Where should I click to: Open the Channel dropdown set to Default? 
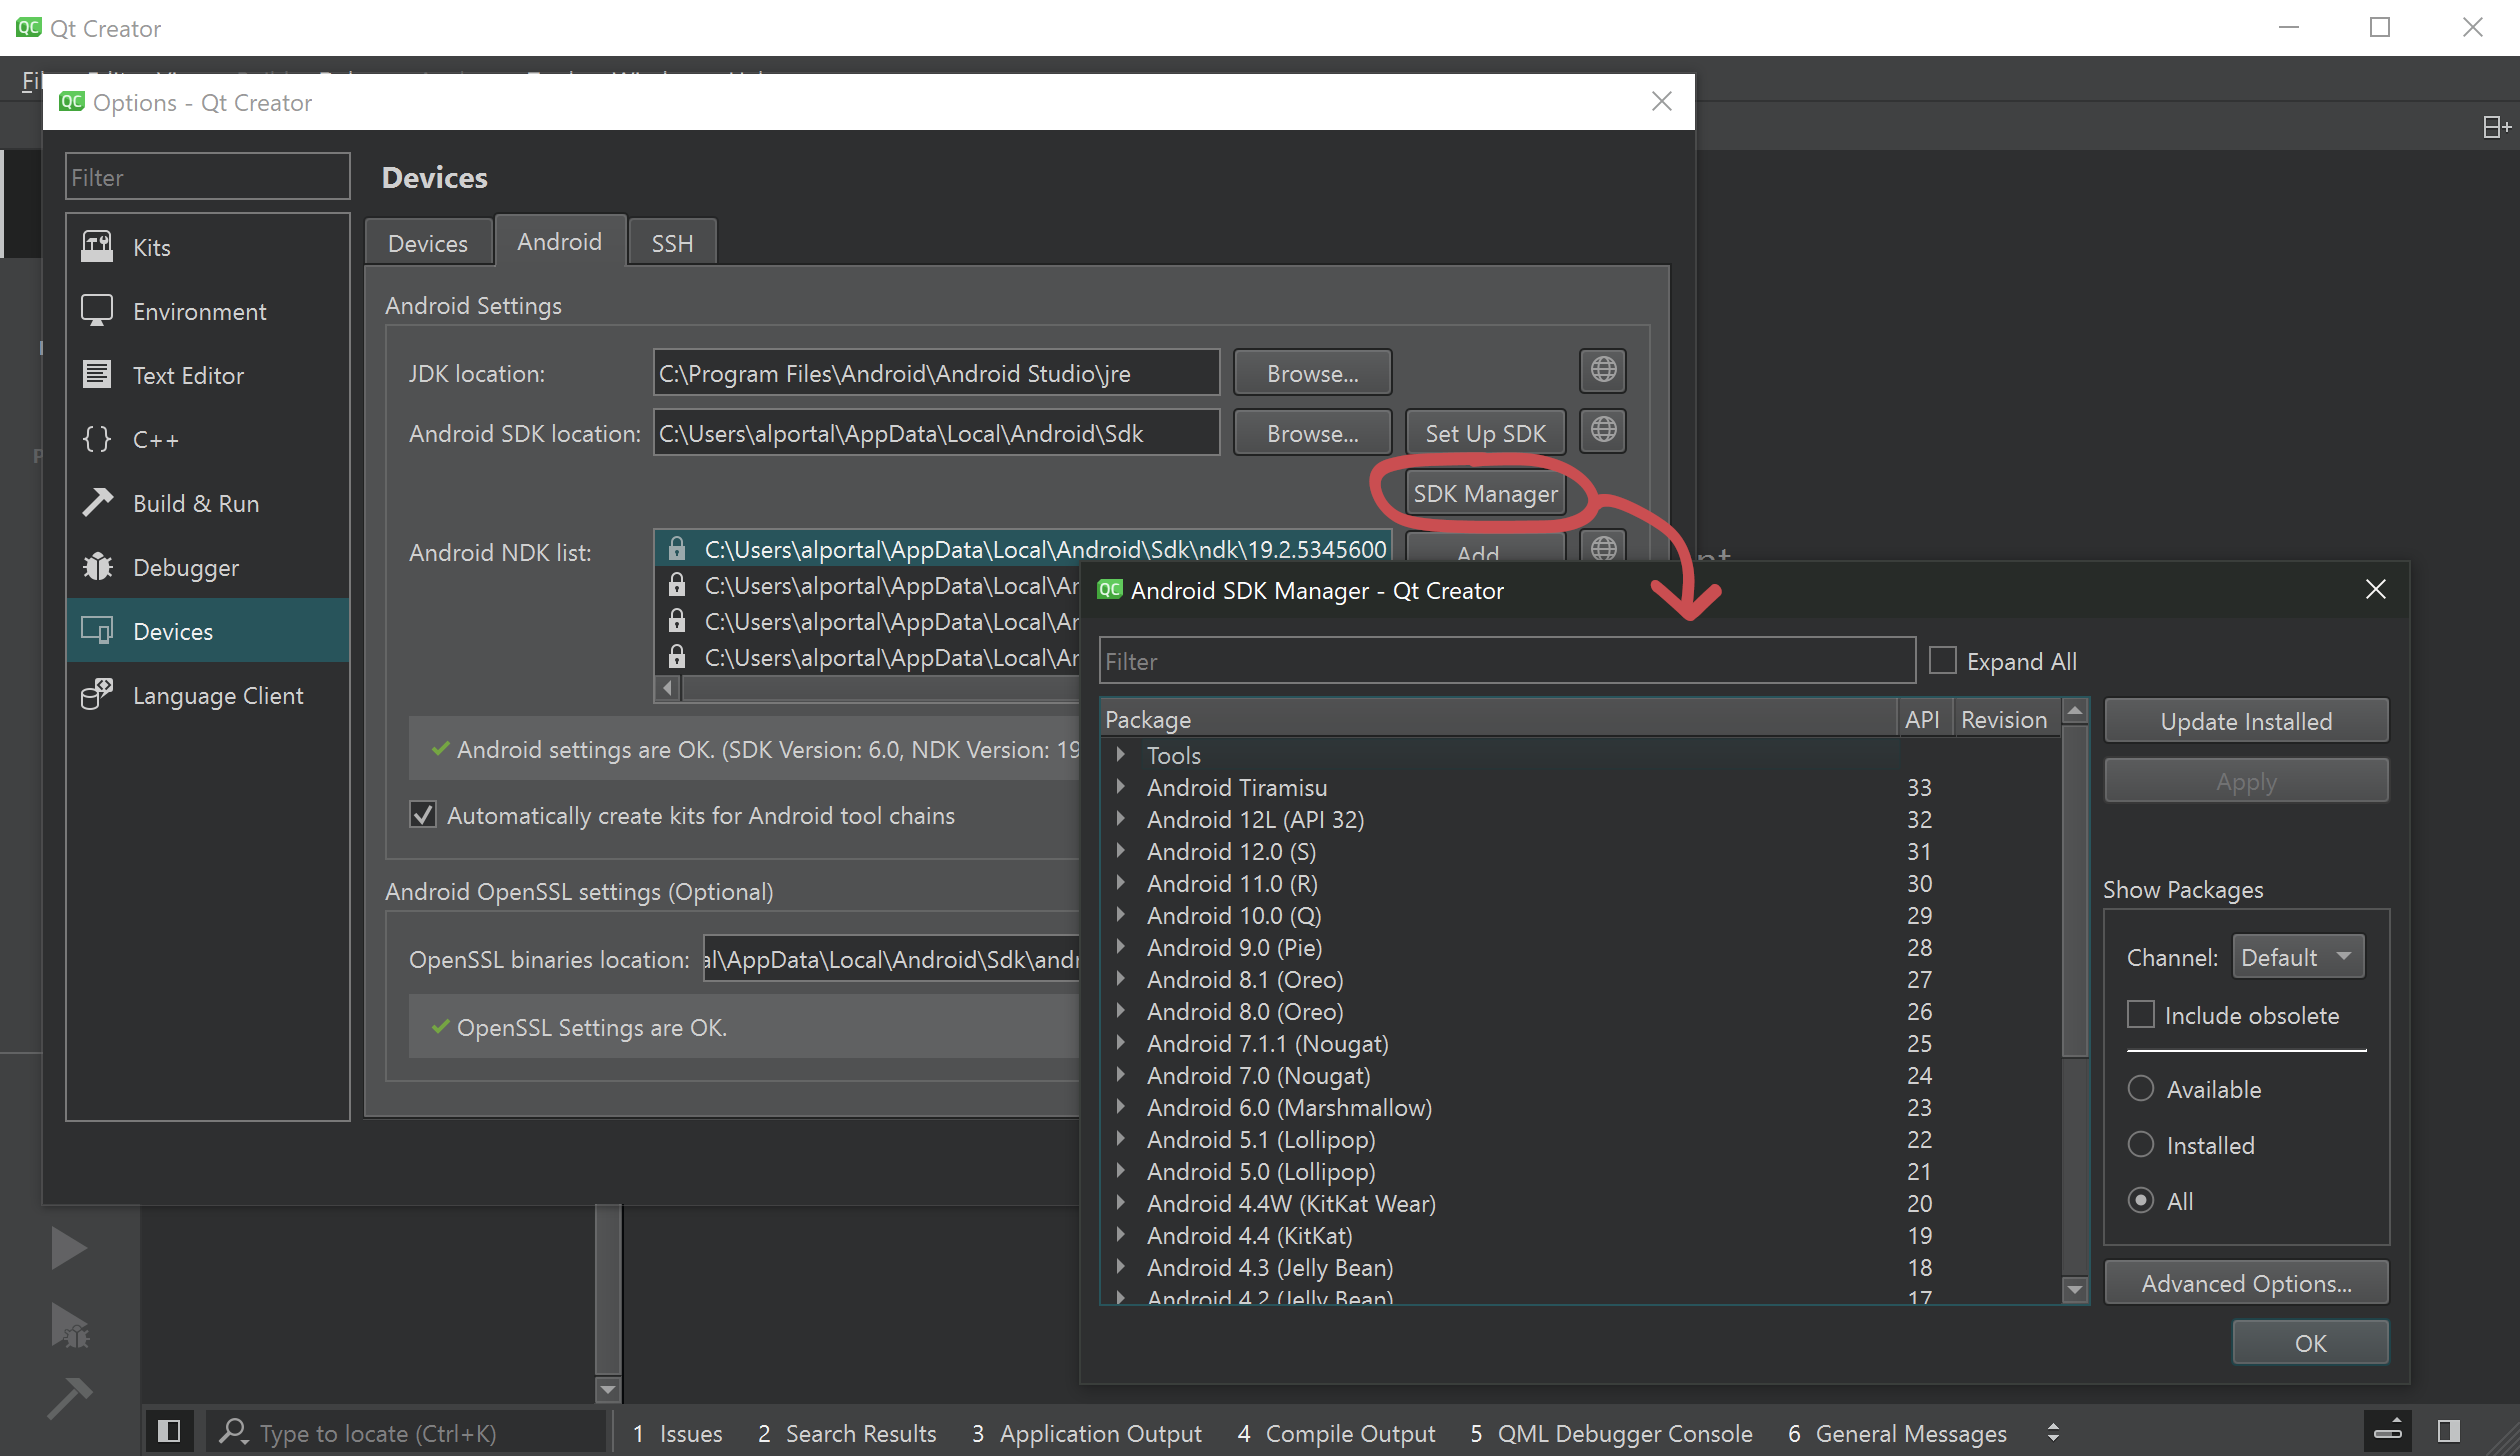pos(2298,957)
